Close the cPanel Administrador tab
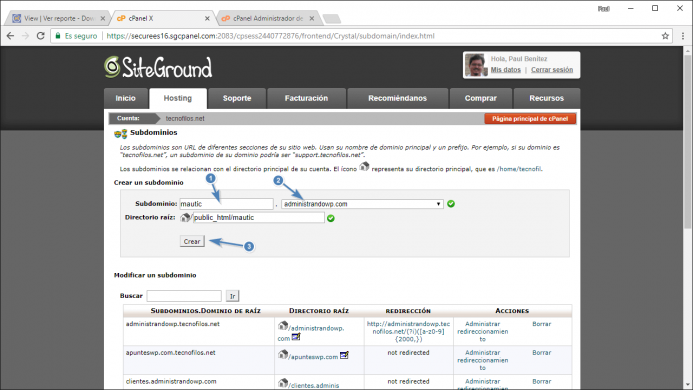This screenshot has height=390, width=693. tap(312, 19)
